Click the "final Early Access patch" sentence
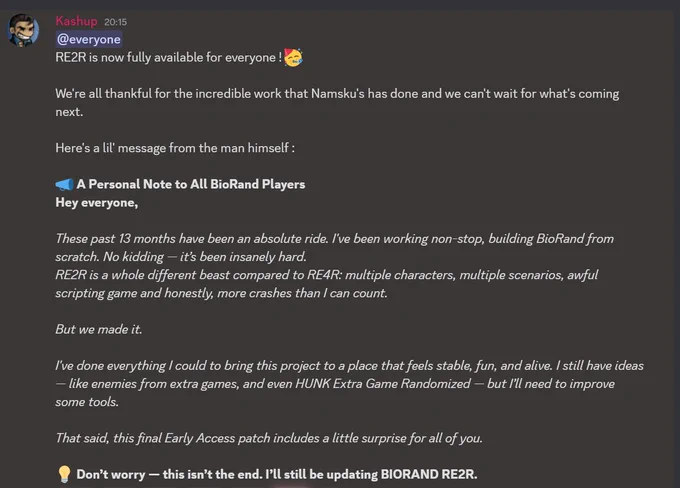The width and height of the screenshot is (680, 488). pos(269,438)
